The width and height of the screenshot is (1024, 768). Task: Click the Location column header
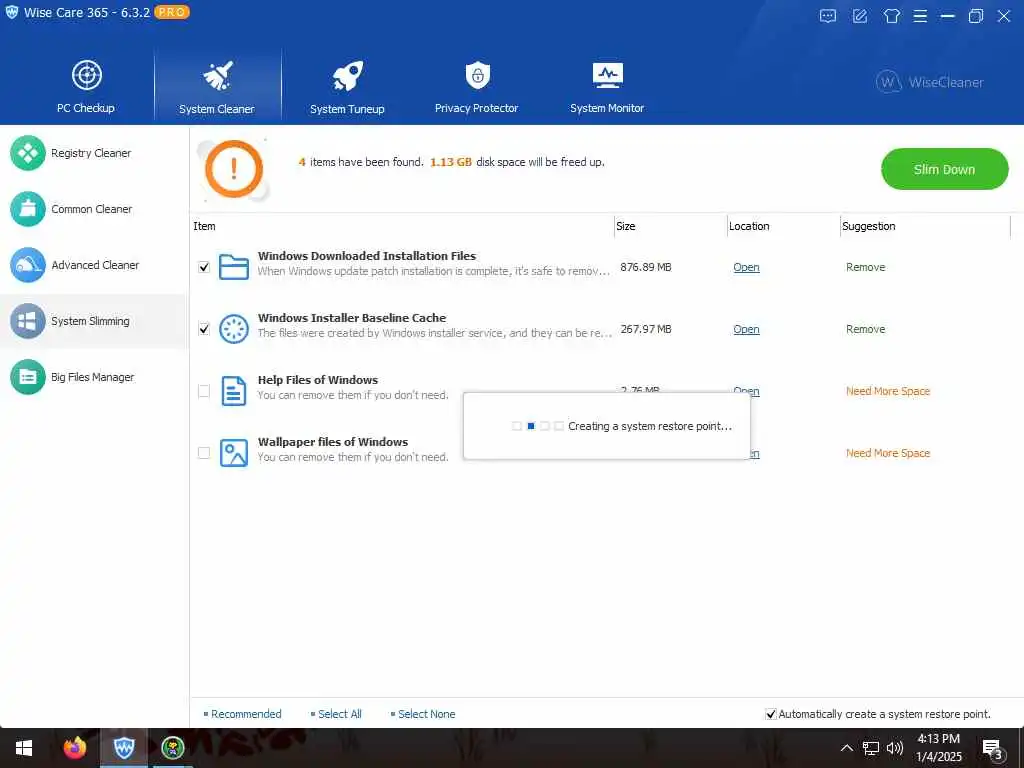749,226
